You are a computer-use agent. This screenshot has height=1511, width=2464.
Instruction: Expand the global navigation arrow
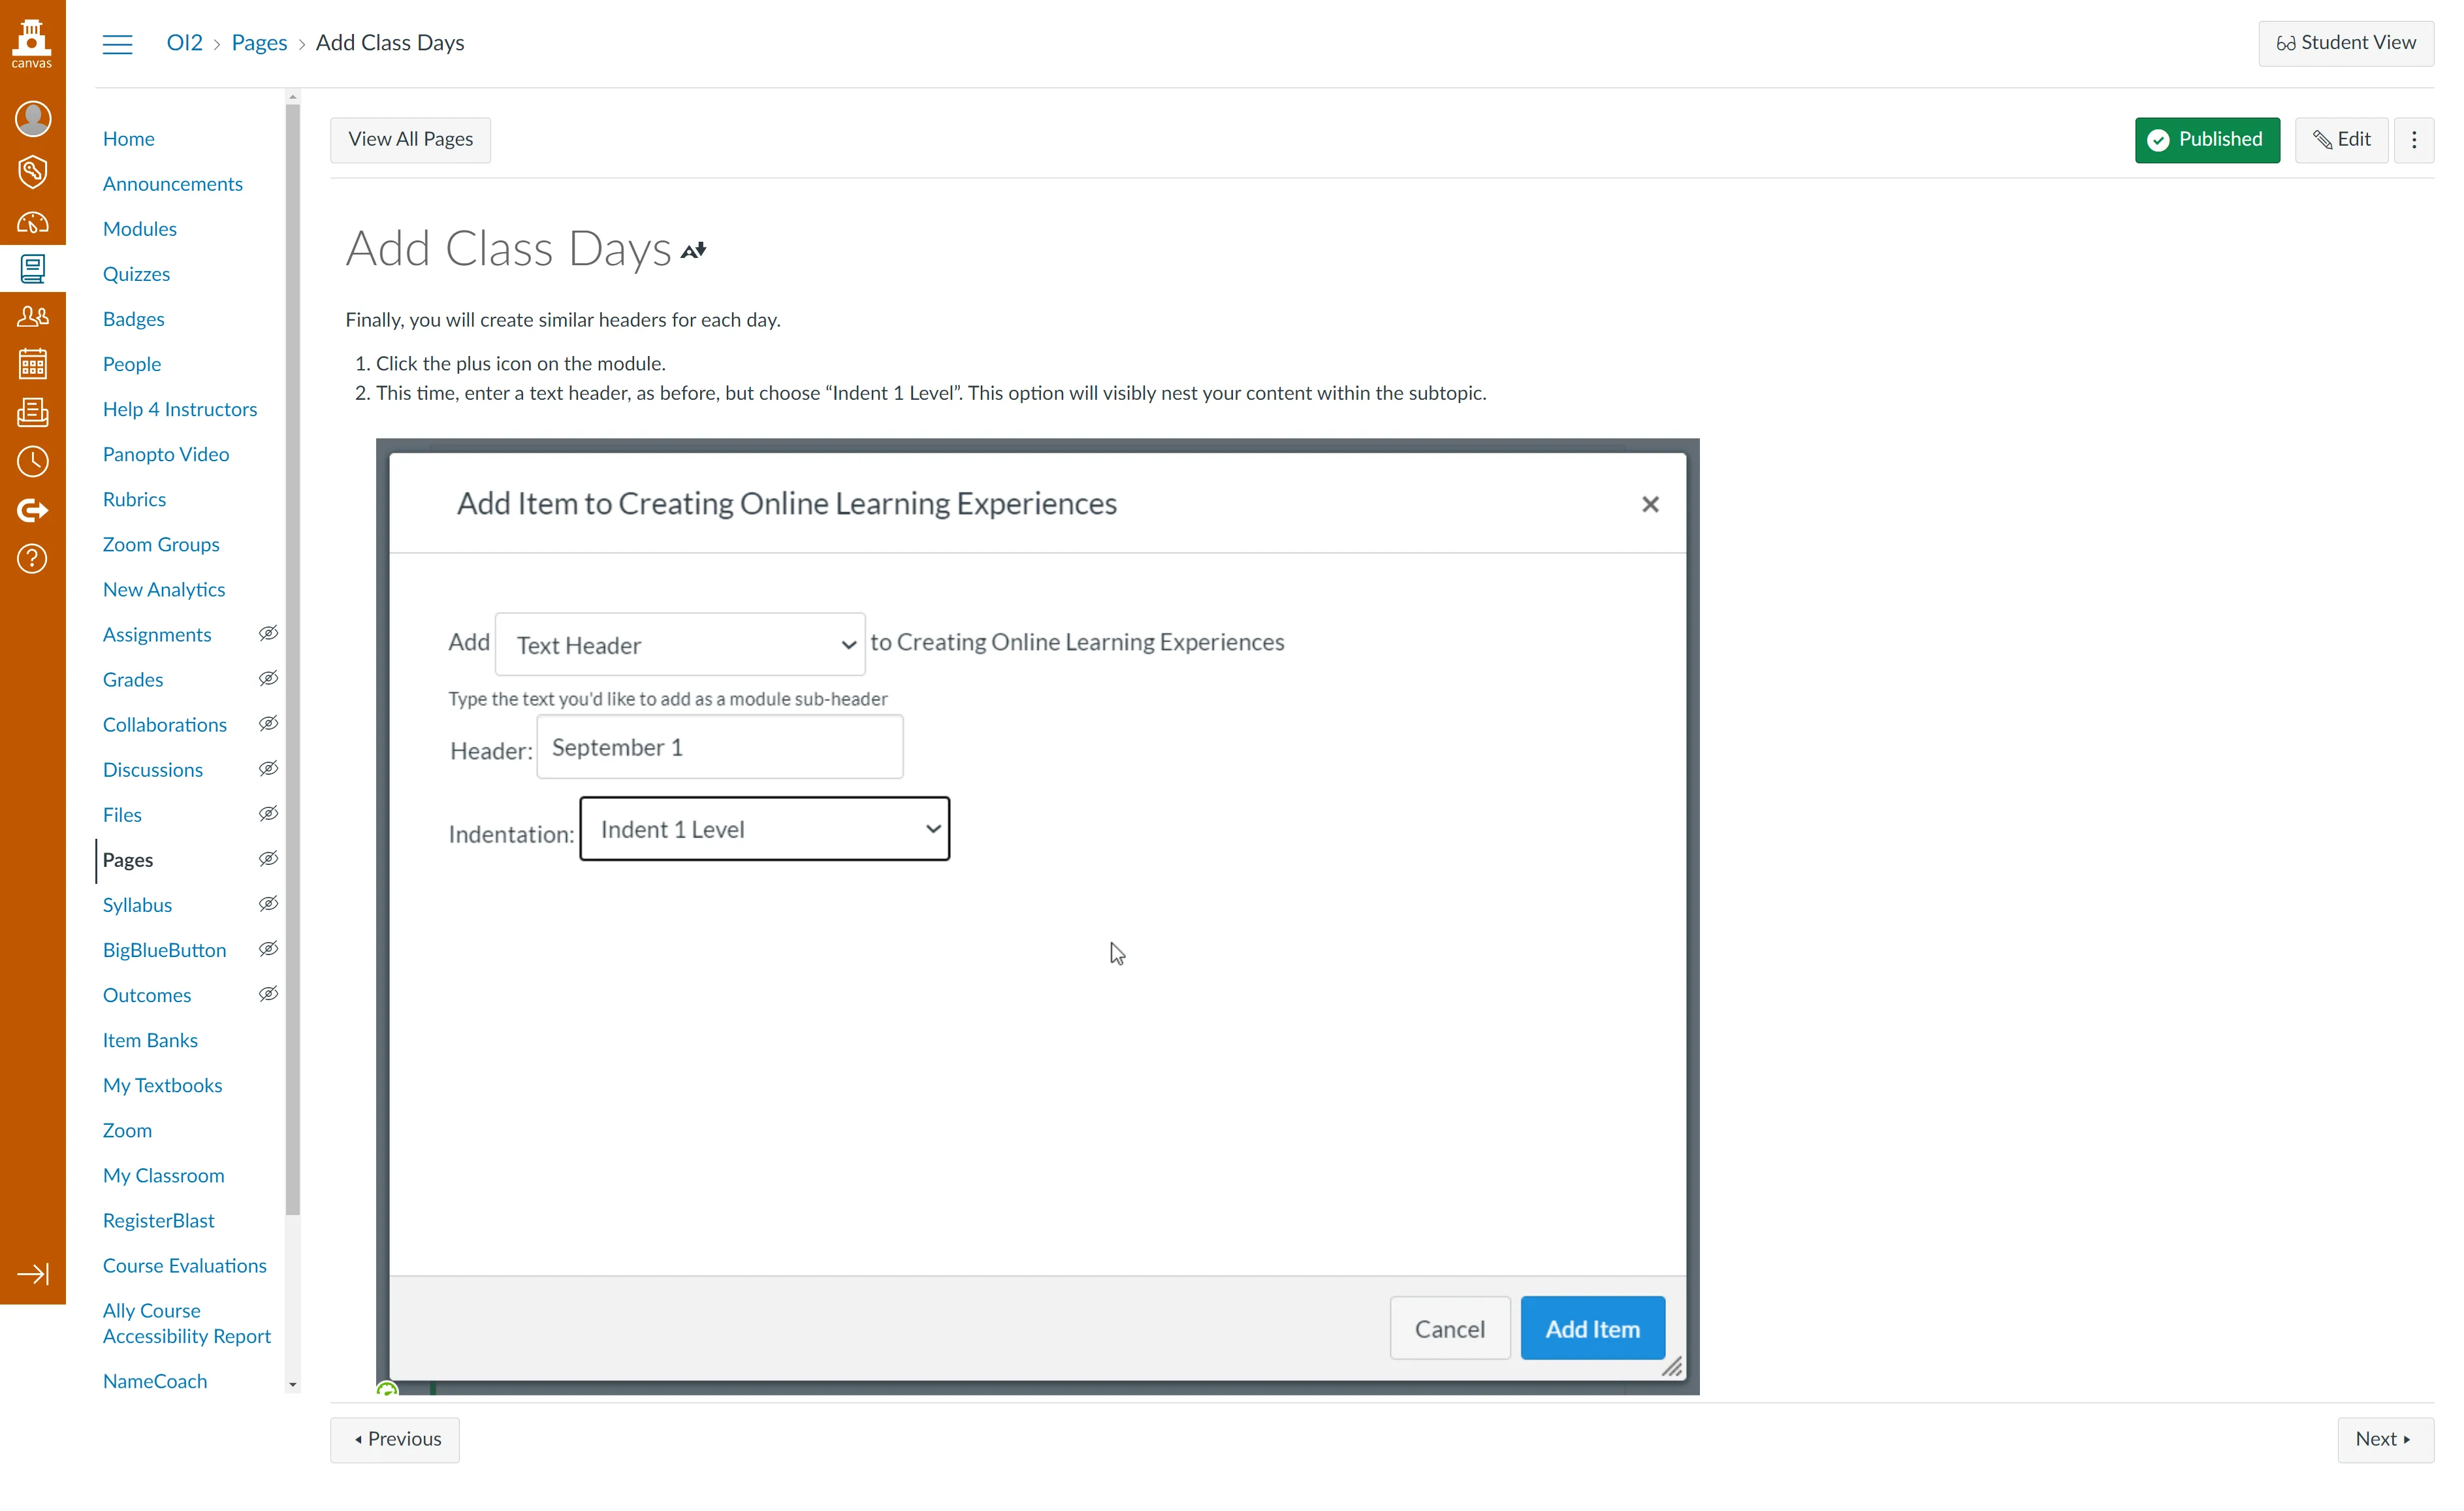[x=33, y=1274]
